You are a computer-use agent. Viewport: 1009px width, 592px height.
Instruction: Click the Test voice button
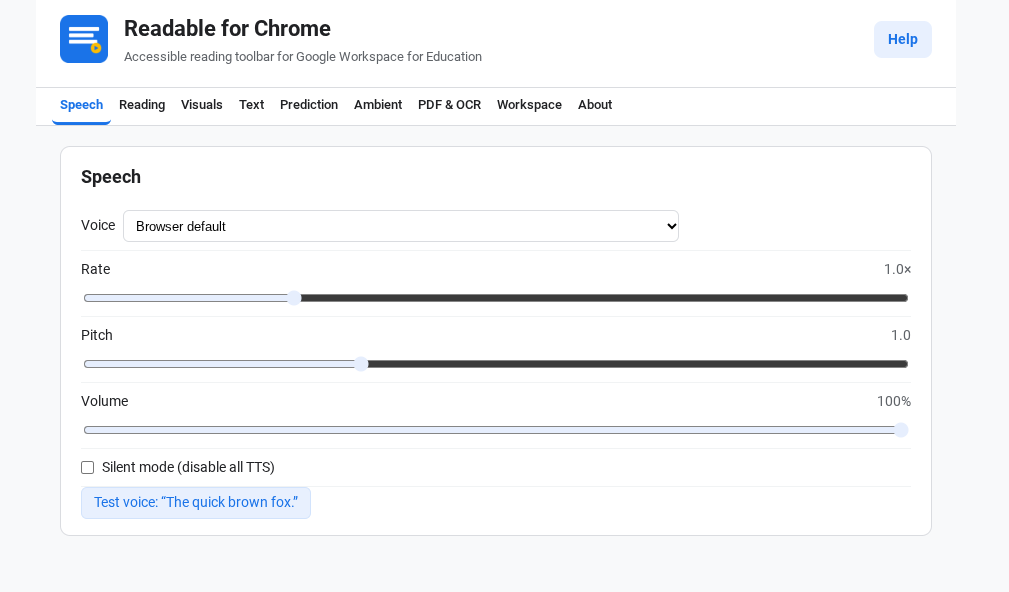196,503
